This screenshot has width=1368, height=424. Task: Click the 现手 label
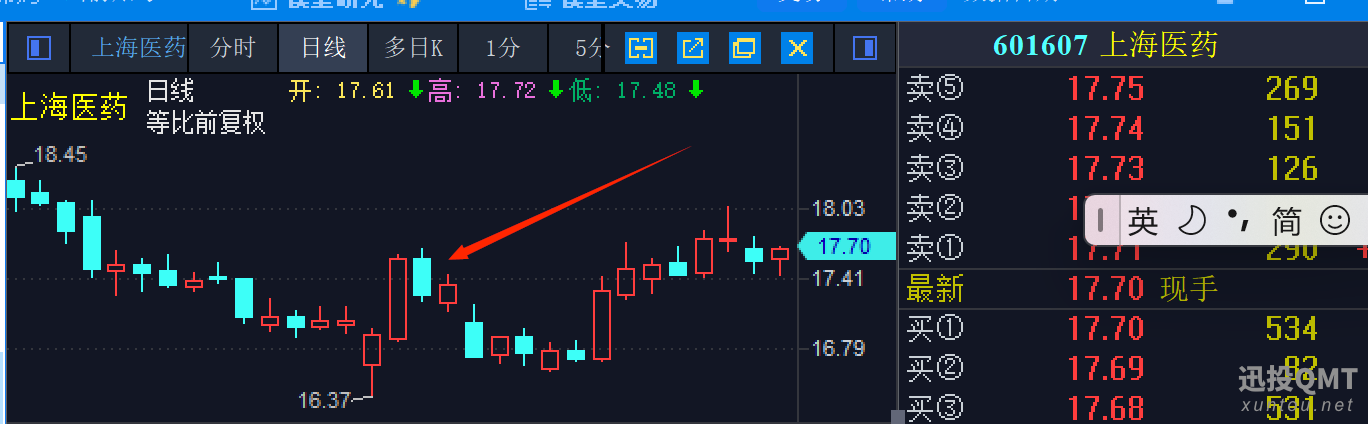[x=1189, y=289]
